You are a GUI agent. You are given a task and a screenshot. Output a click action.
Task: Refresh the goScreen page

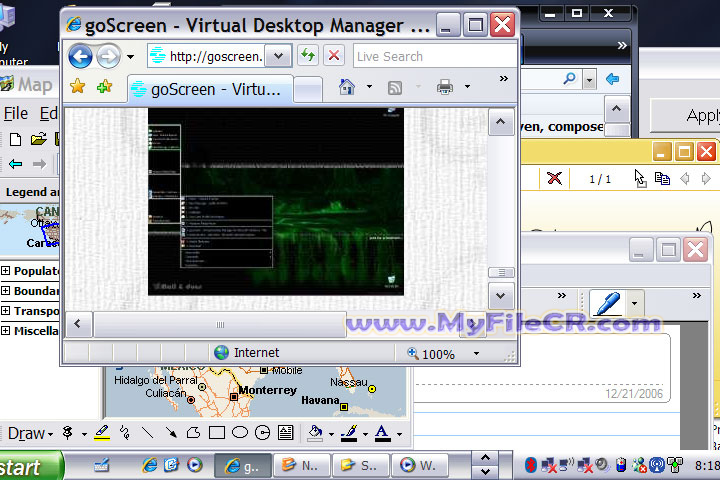coord(308,56)
